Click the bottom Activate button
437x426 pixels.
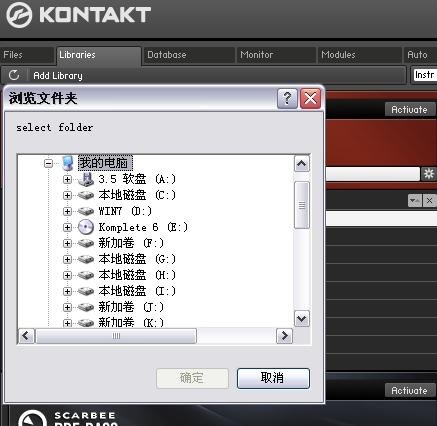point(410,390)
